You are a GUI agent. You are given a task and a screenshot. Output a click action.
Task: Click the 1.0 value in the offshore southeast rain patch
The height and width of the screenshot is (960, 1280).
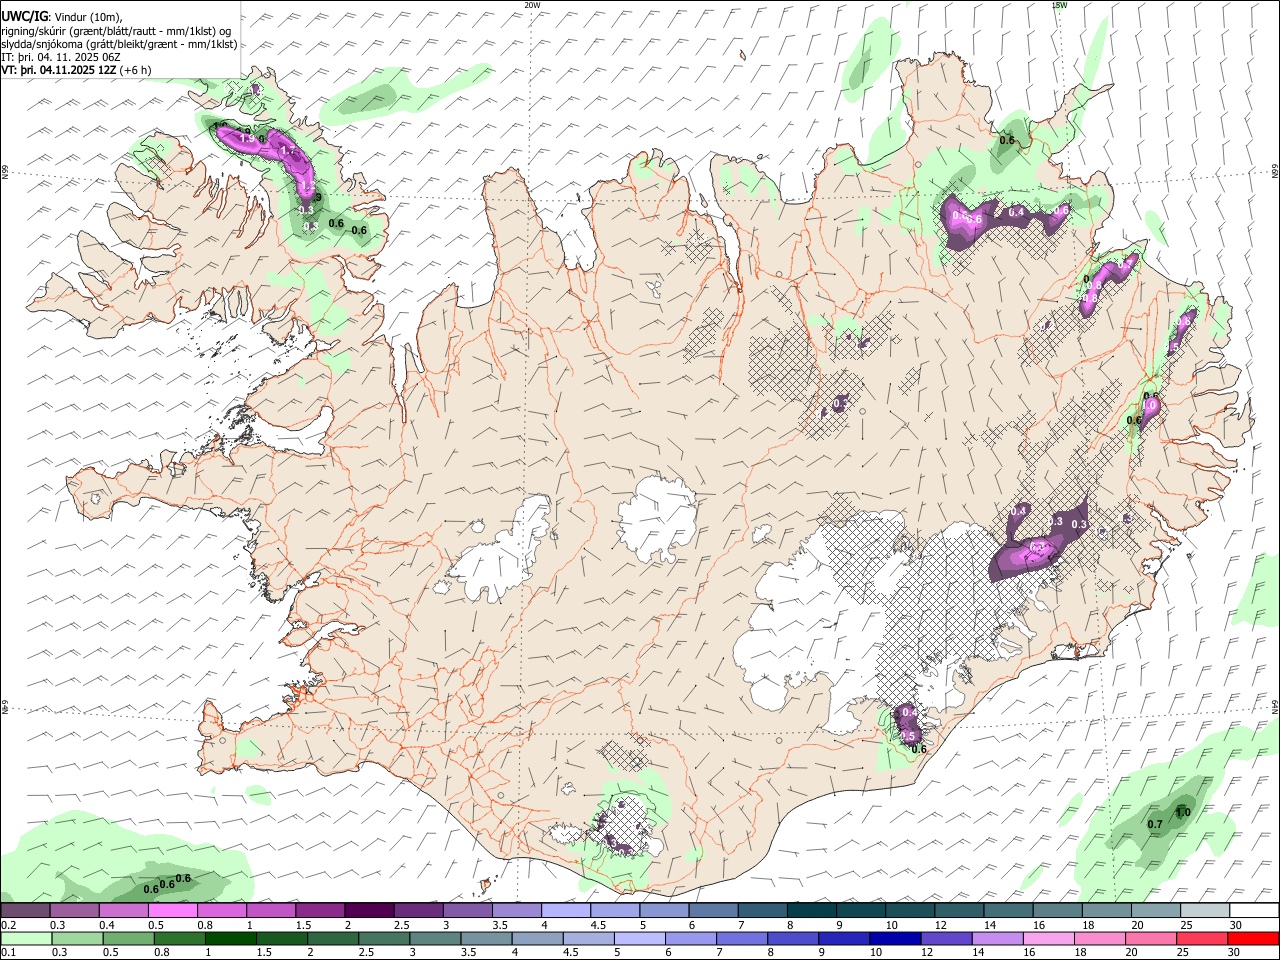click(x=1183, y=813)
